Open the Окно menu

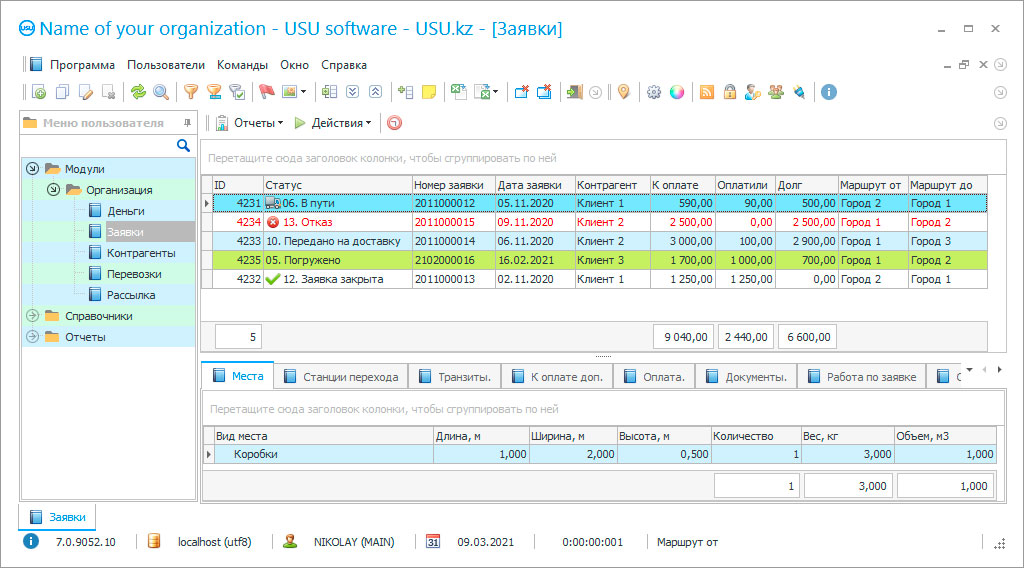click(x=295, y=65)
